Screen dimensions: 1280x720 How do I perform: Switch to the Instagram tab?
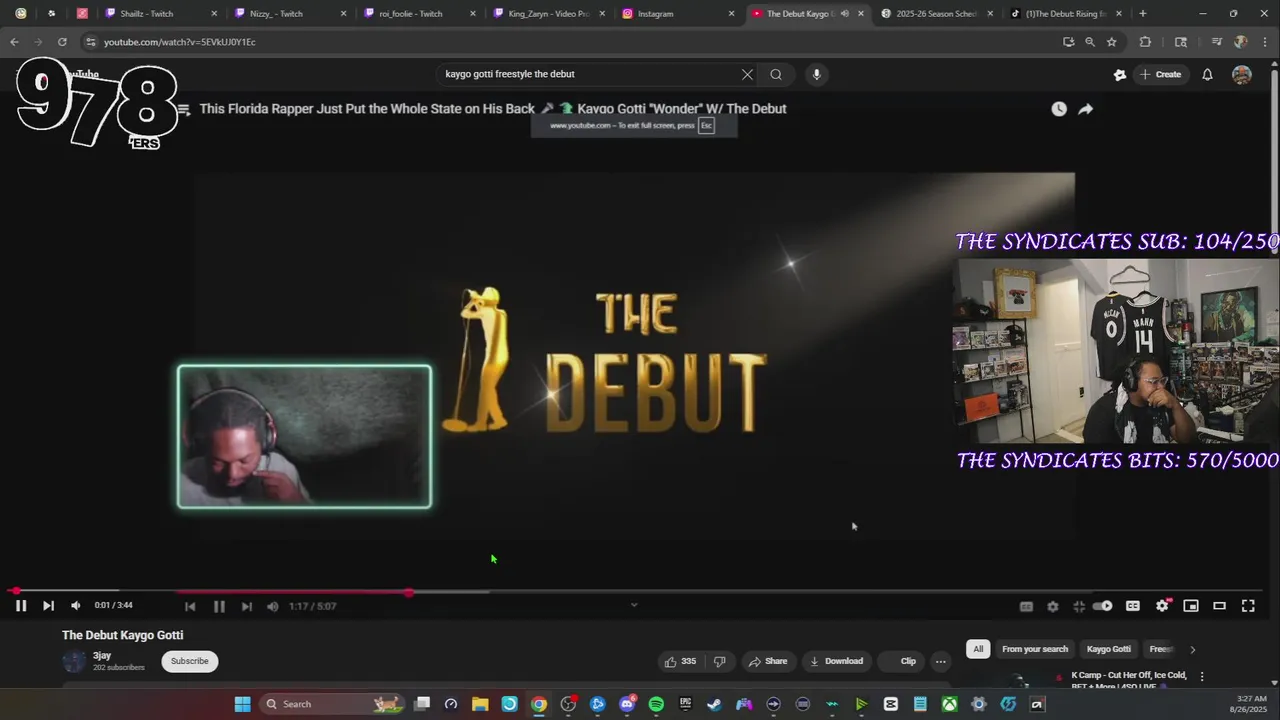(678, 14)
